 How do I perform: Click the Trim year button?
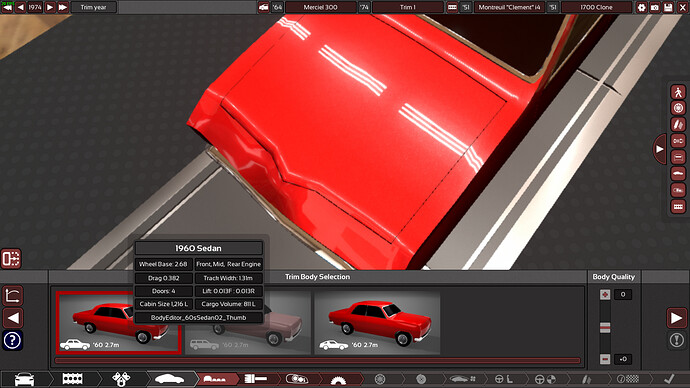click(93, 7)
